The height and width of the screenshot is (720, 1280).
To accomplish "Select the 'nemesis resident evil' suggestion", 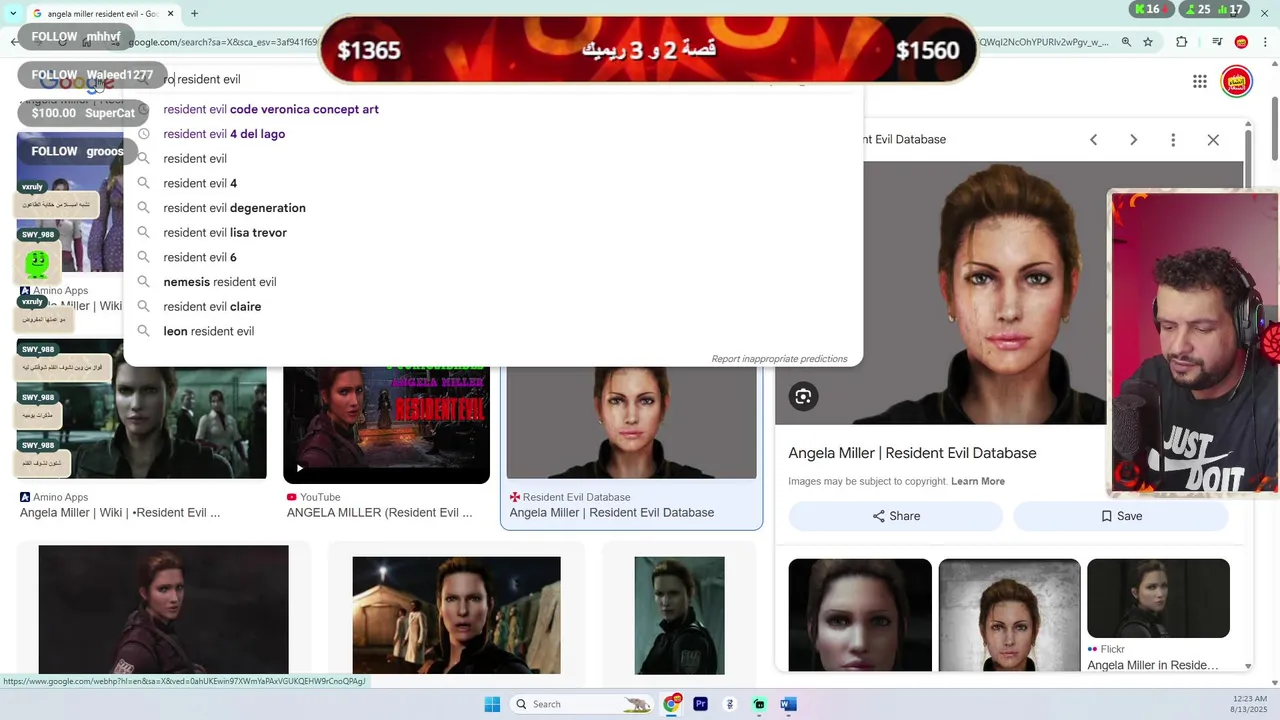I will point(220,282).
